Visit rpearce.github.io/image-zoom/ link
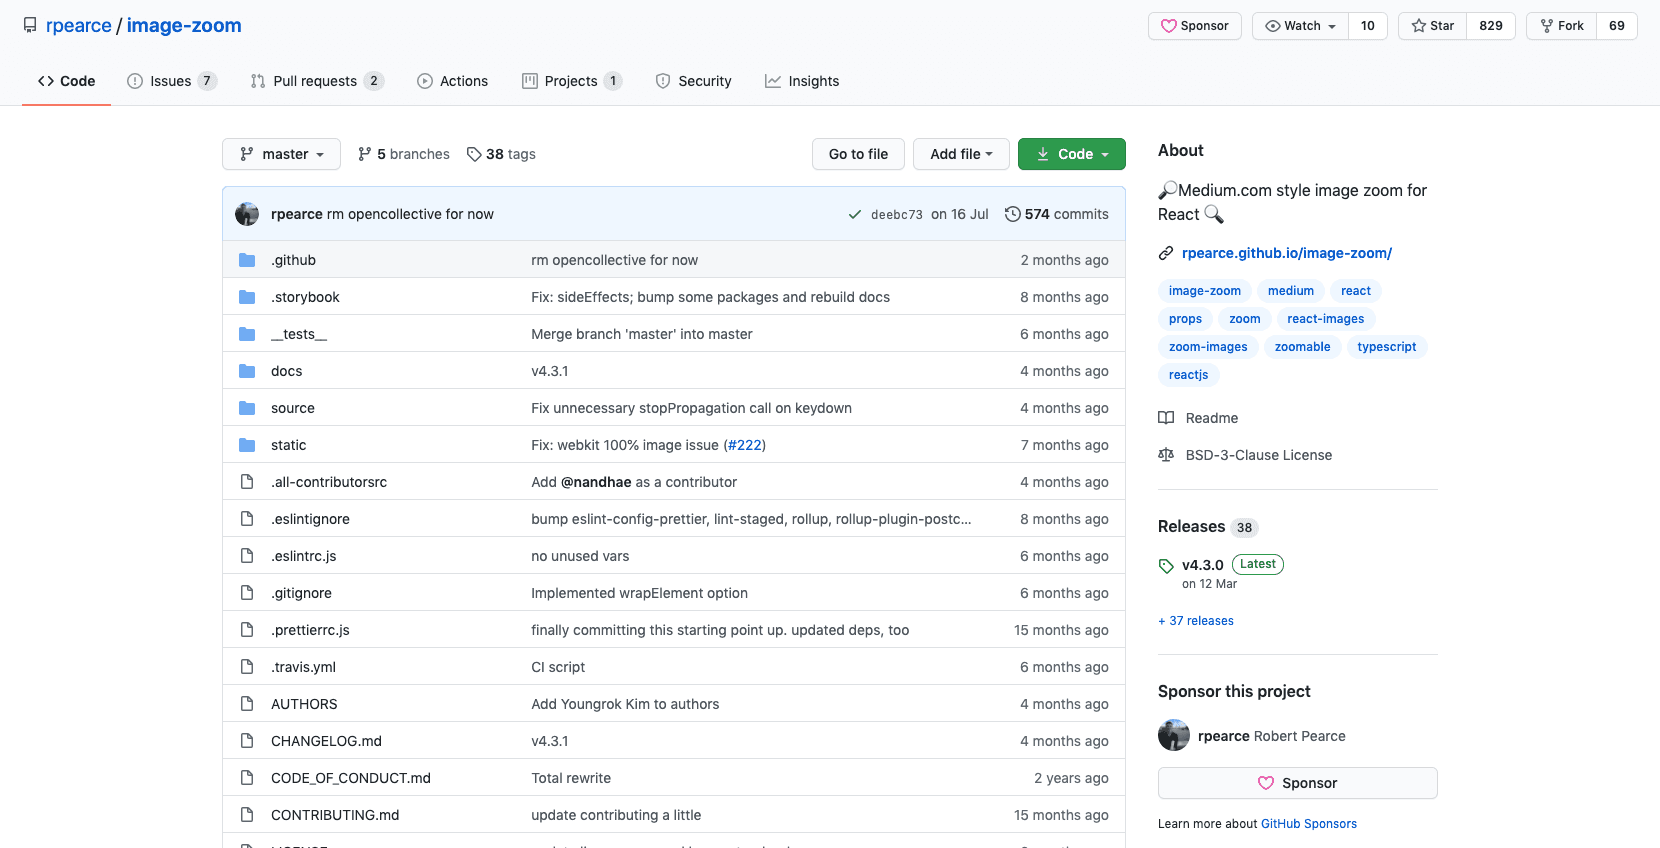 (1287, 253)
